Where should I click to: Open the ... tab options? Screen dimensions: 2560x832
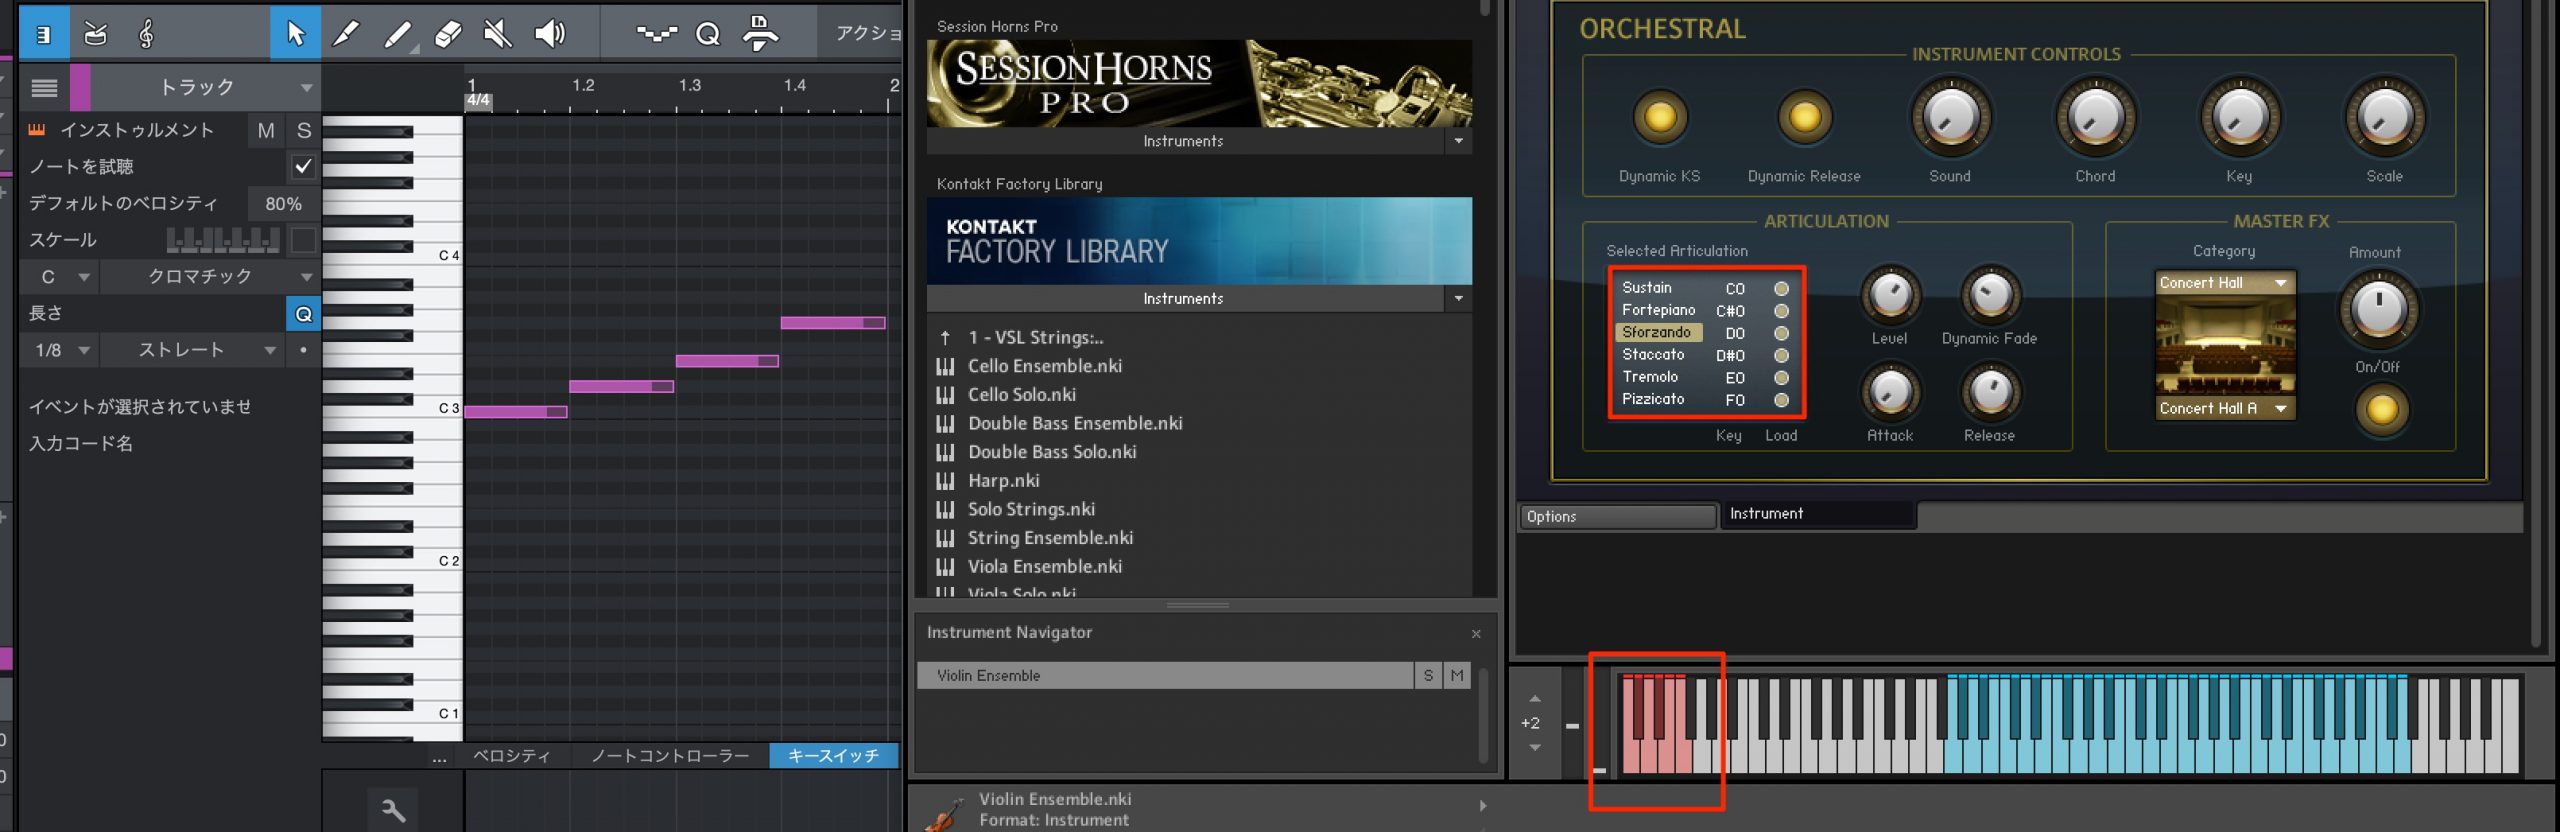(439, 757)
